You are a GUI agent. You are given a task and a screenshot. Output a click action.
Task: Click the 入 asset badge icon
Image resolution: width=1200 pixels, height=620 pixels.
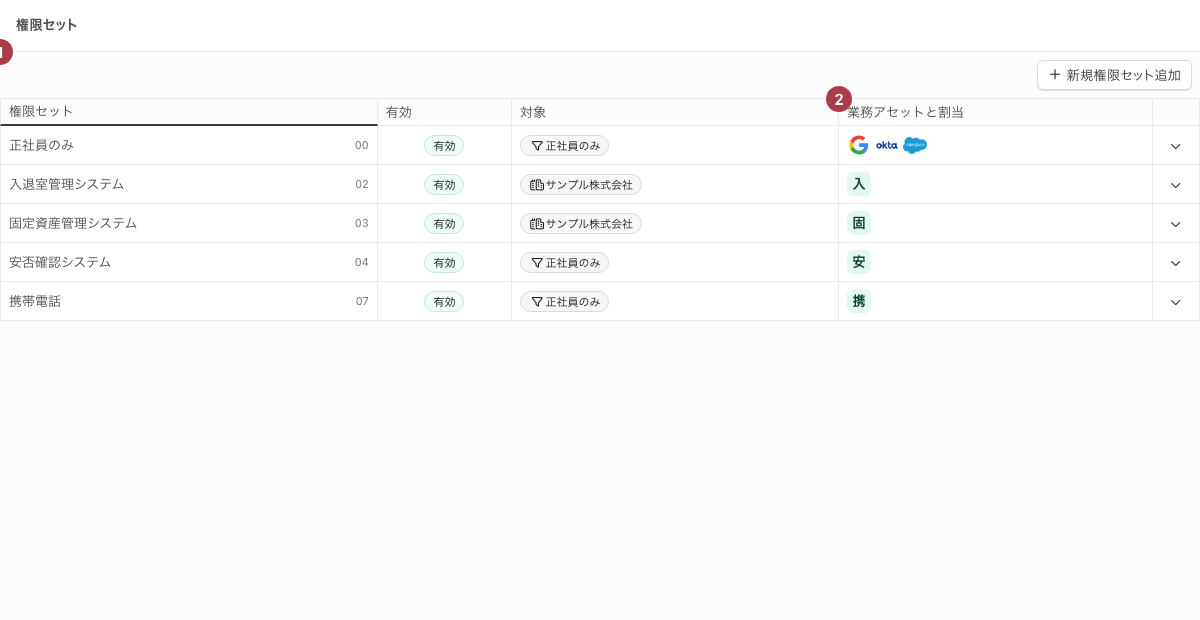point(859,184)
